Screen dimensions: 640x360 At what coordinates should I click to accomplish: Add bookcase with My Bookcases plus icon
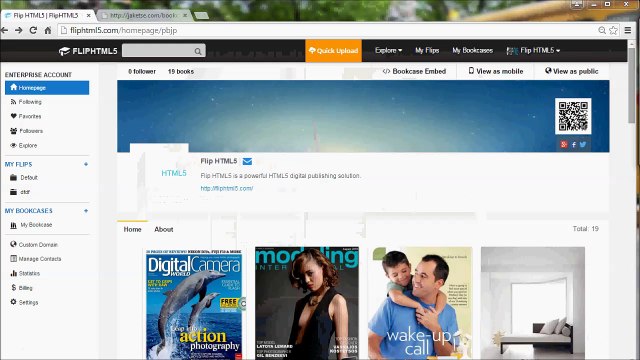click(86, 211)
